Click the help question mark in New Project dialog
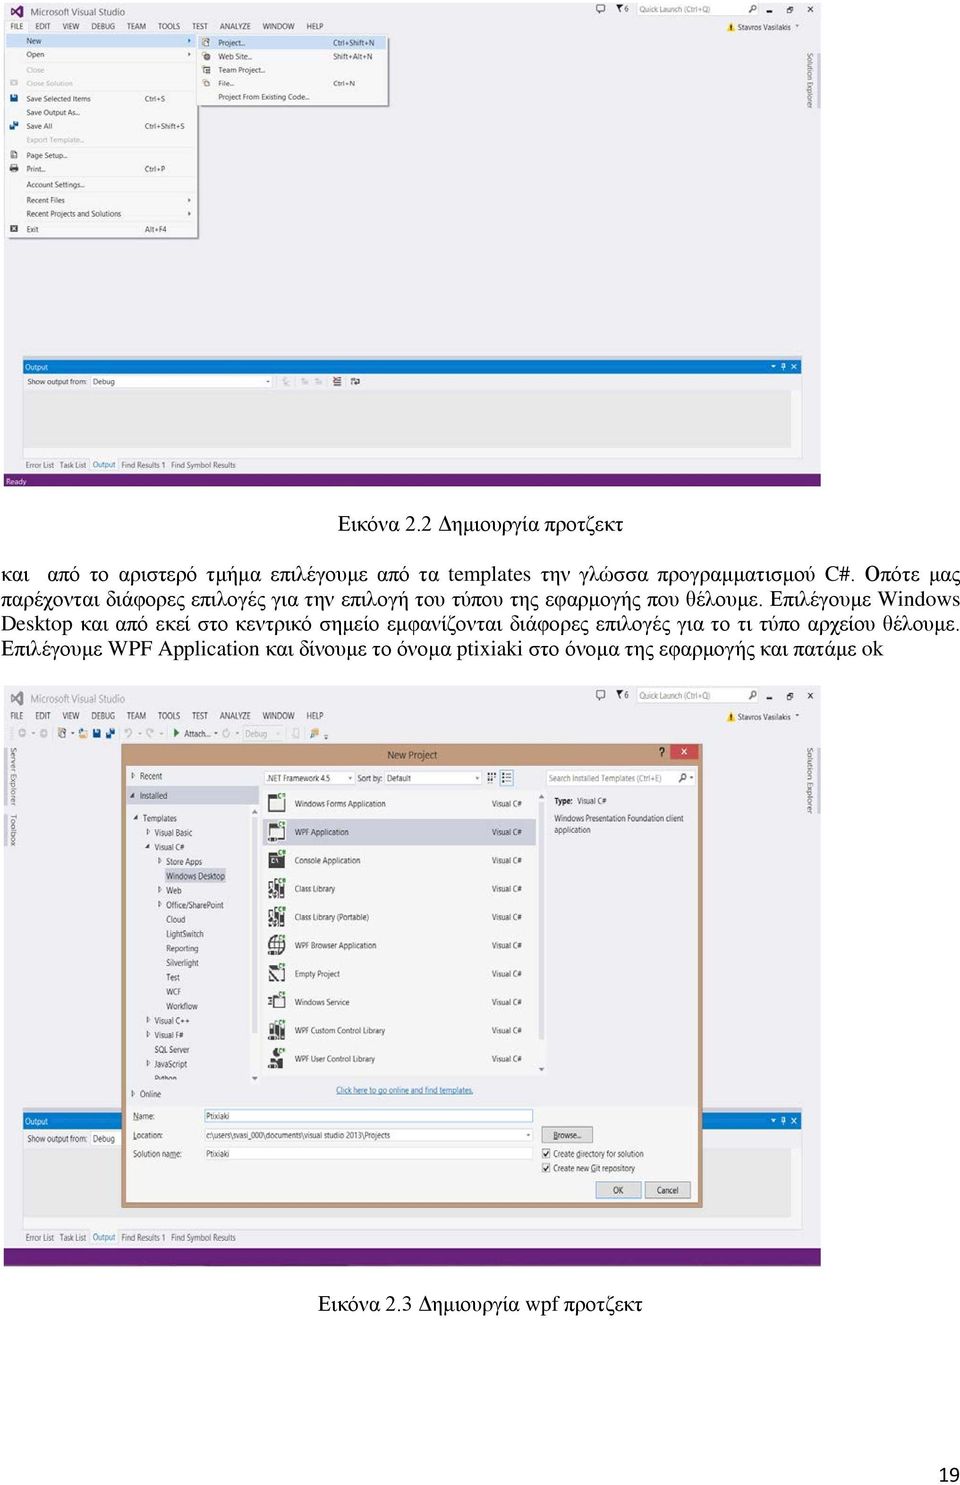This screenshot has width=960, height=1485. point(661,752)
